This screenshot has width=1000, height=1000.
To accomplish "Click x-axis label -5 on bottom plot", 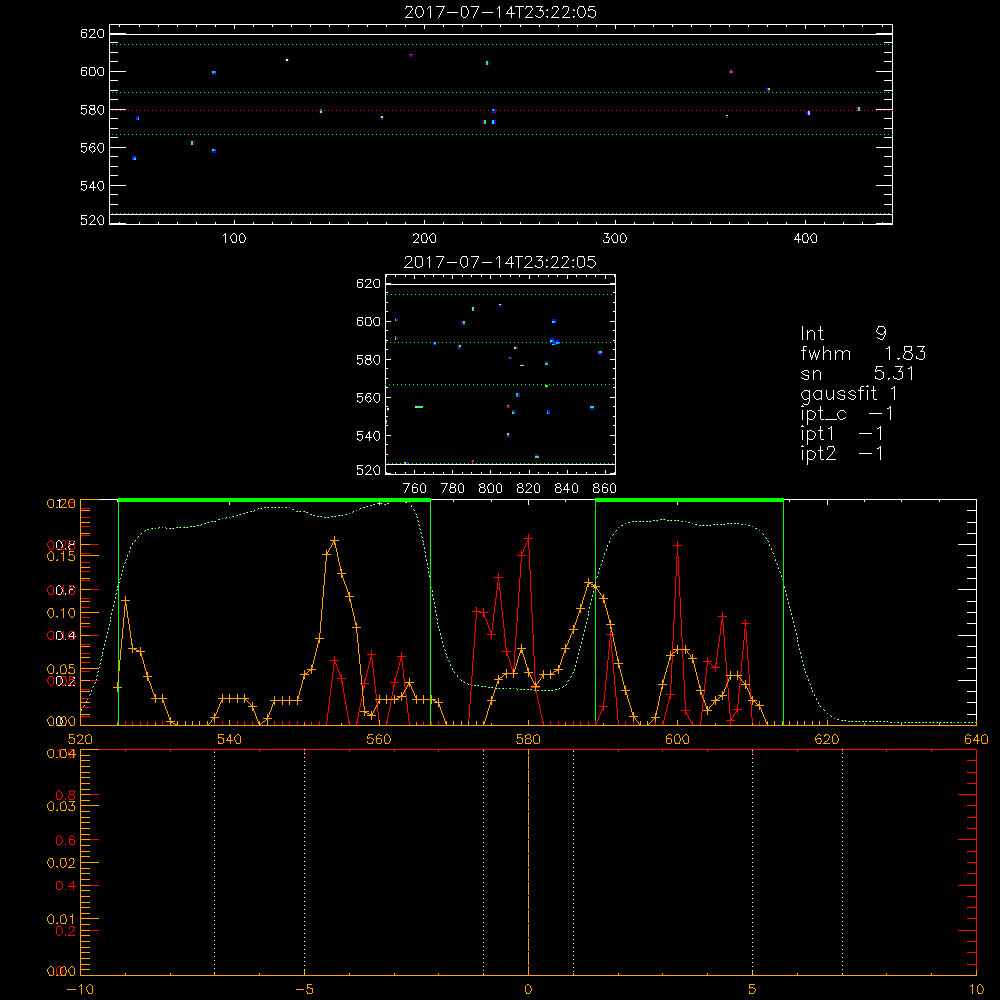I will click(305, 989).
